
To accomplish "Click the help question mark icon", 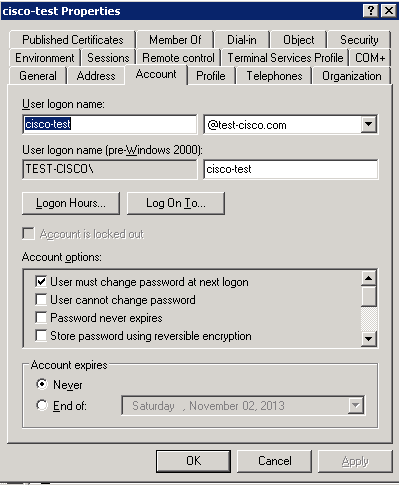I will pos(371,11).
